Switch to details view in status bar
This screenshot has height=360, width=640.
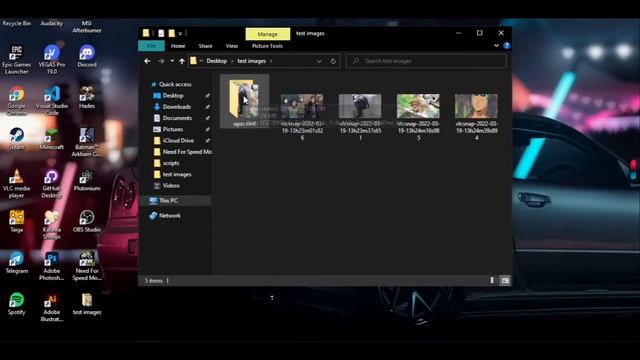492,280
